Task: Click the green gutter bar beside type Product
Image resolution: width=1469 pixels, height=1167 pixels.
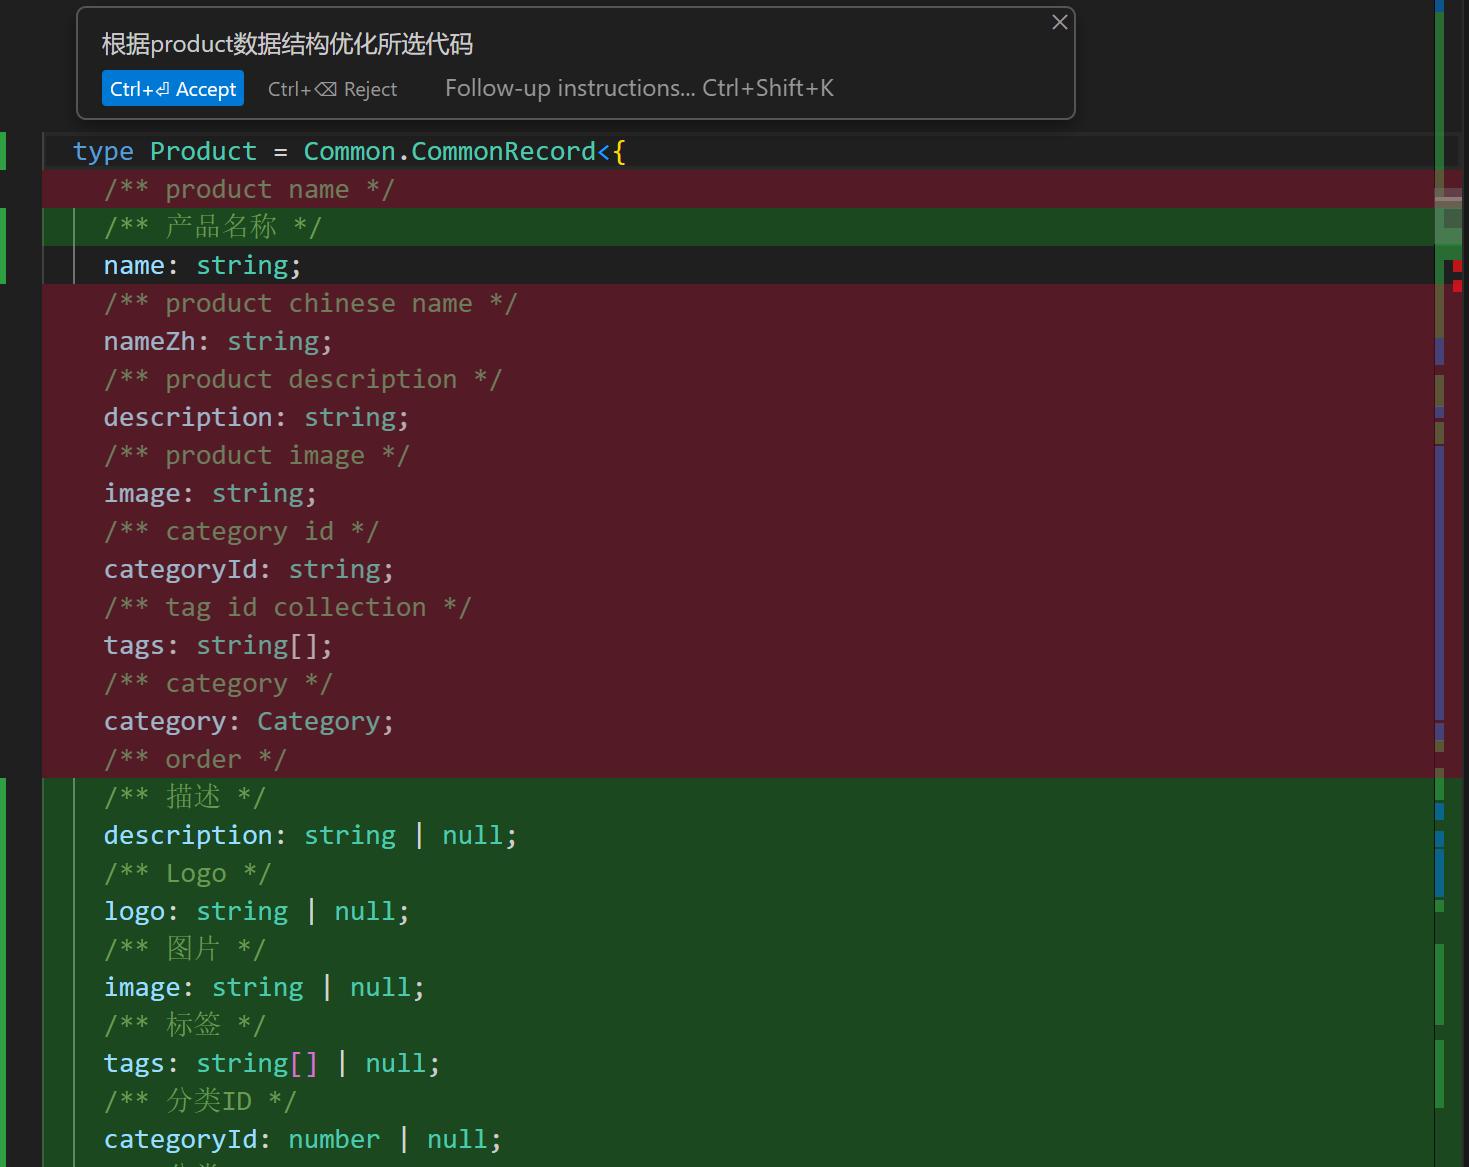Action: 3,151
